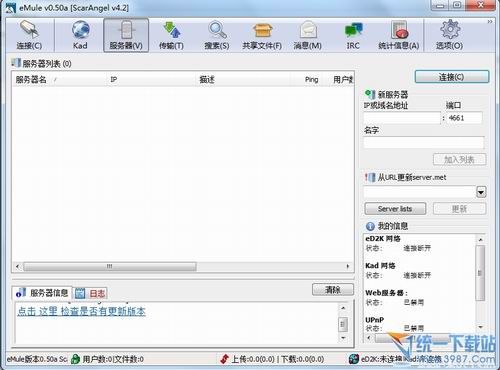Click the Update (更新) button
The height and width of the screenshot is (370, 500).
[x=459, y=209]
